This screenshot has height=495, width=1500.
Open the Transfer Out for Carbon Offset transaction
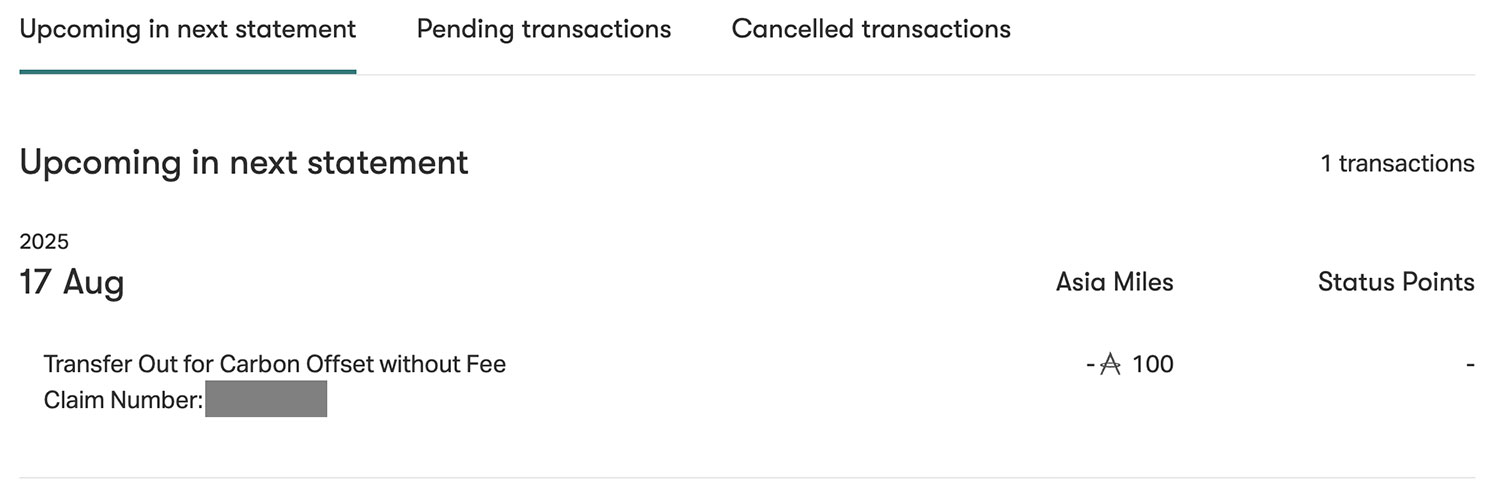point(275,364)
